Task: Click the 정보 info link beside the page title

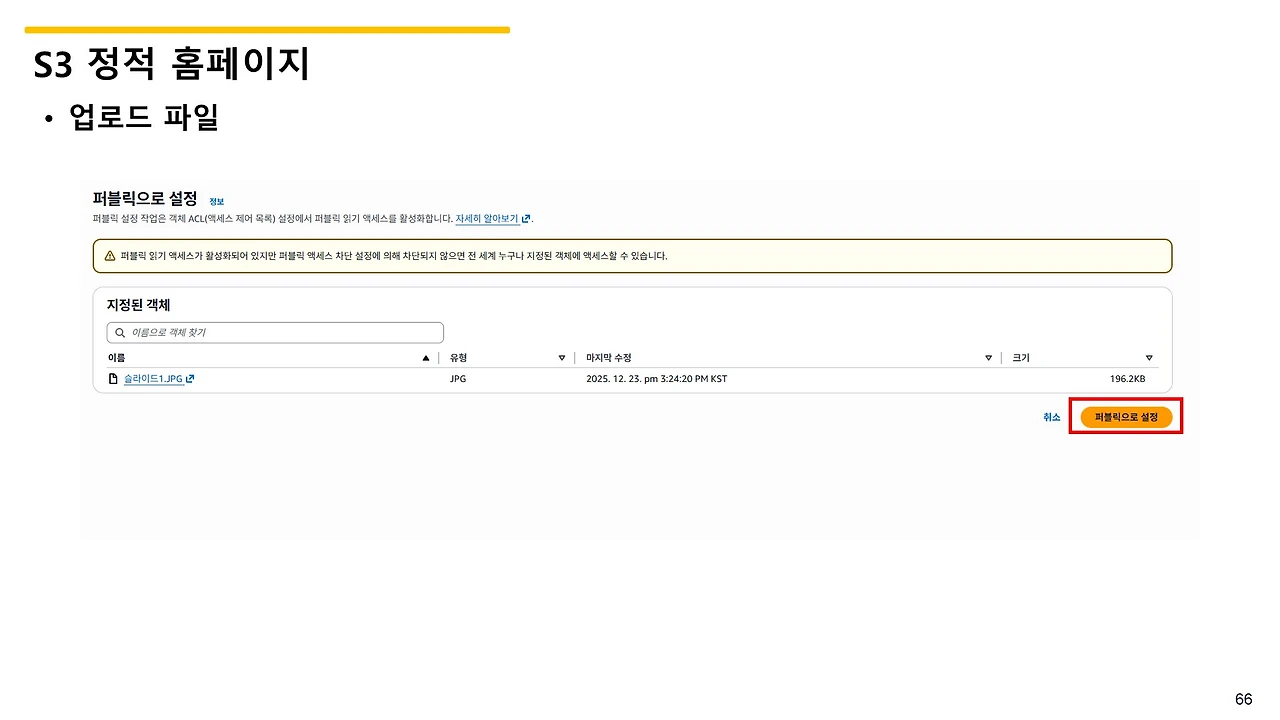Action: click(216, 201)
